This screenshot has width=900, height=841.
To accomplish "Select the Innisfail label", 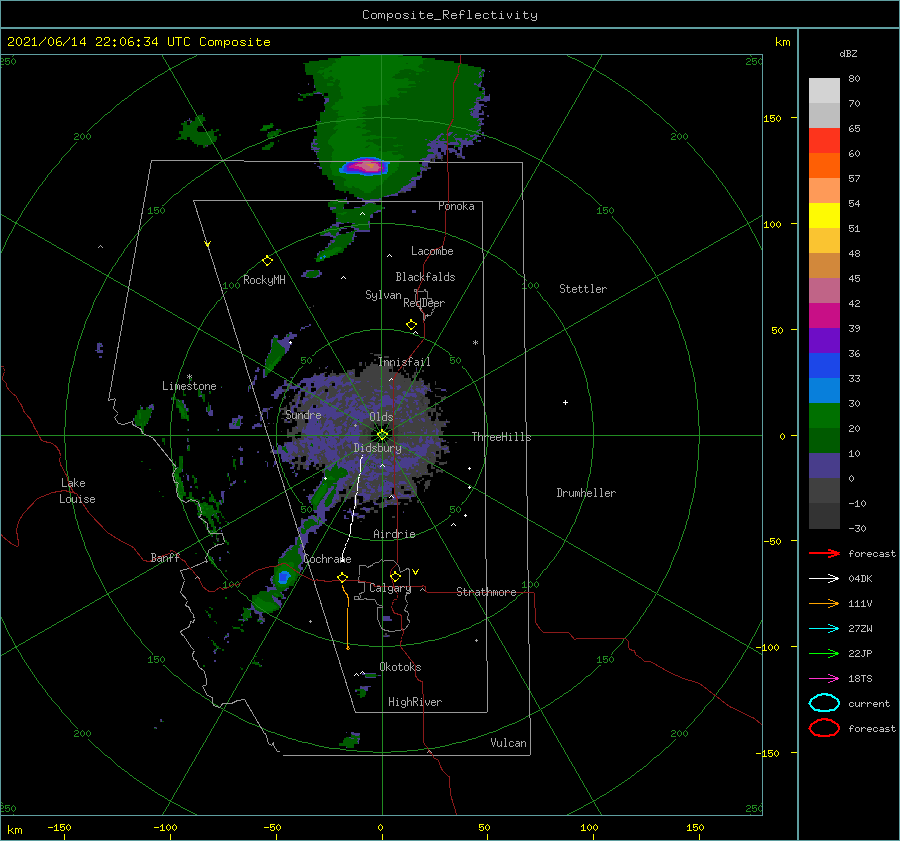I will (x=404, y=362).
